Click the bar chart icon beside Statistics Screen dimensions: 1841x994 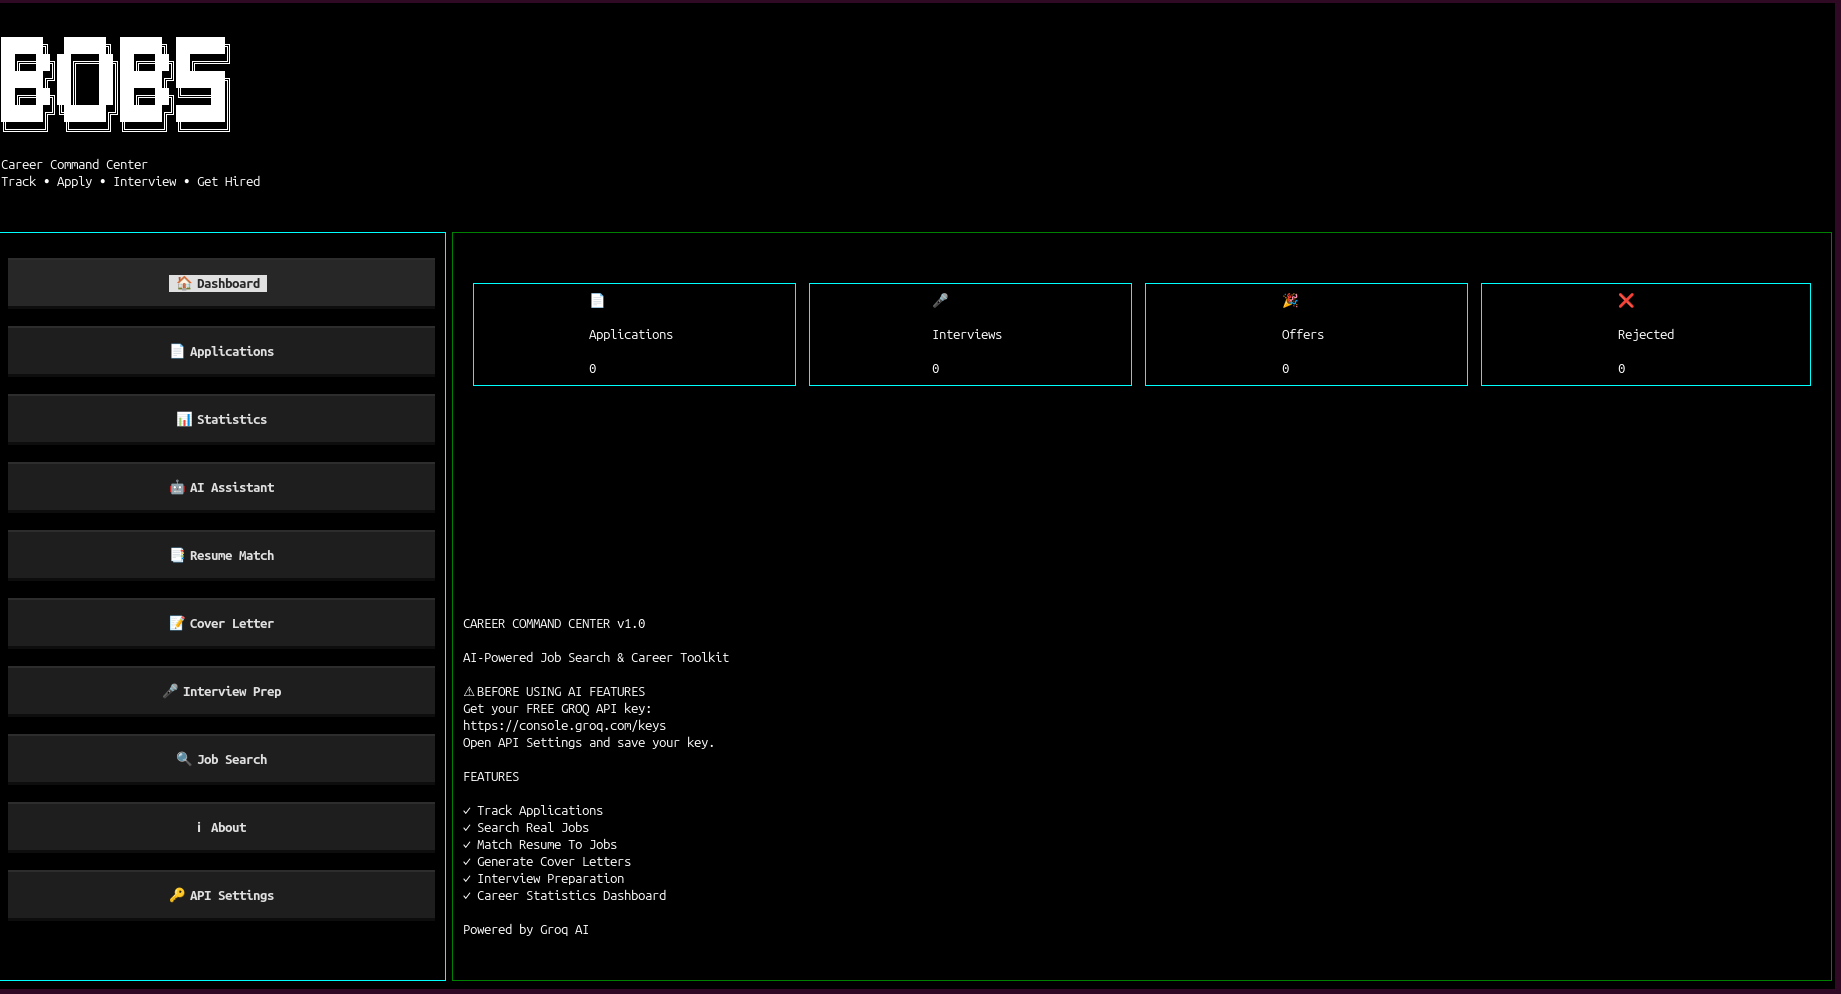pyautogui.click(x=184, y=419)
